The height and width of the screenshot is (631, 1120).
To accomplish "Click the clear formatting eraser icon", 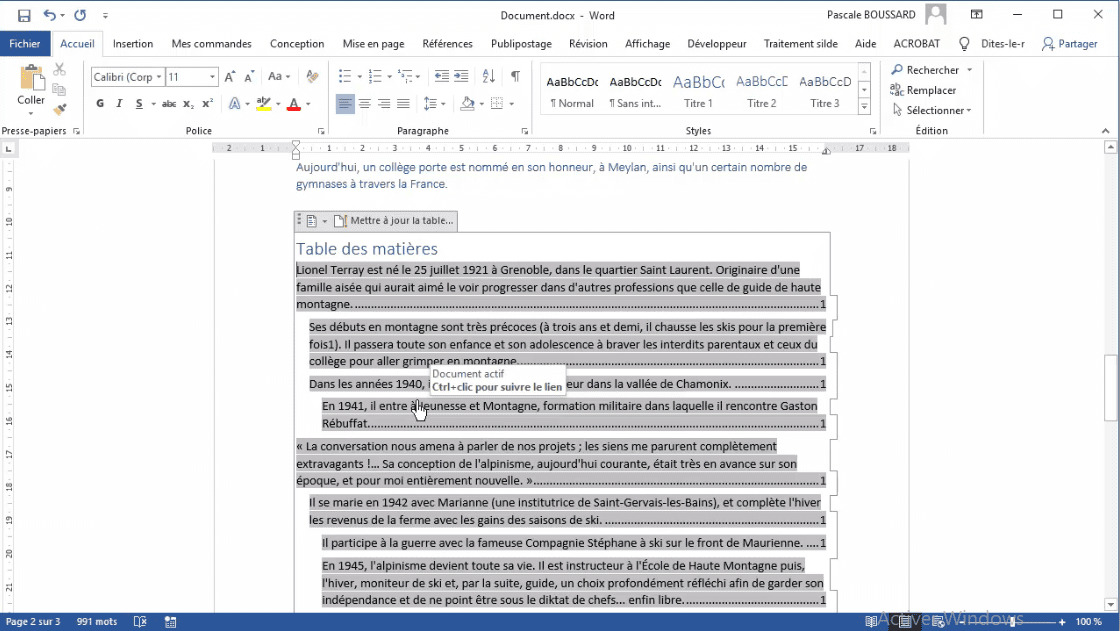I will tap(312, 77).
